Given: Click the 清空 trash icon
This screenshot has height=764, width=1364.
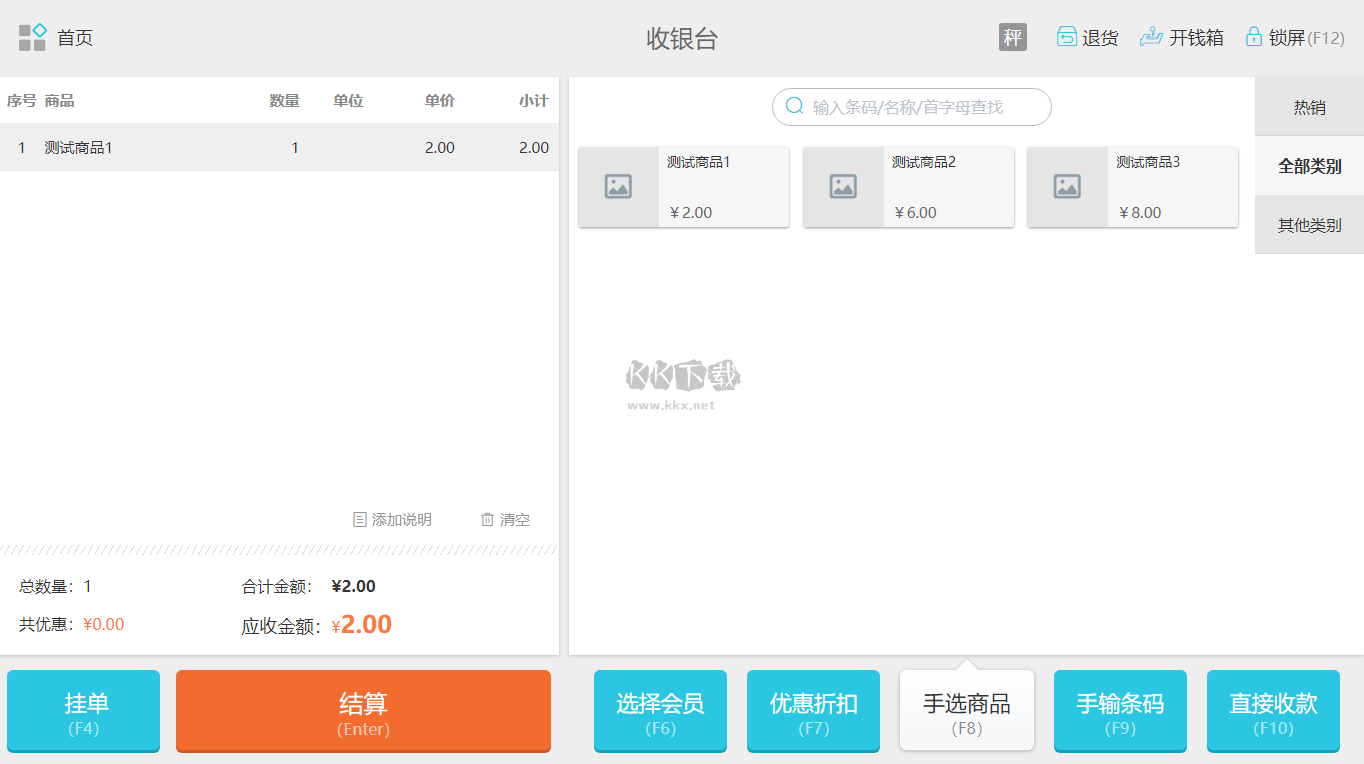Looking at the screenshot, I should click(488, 520).
